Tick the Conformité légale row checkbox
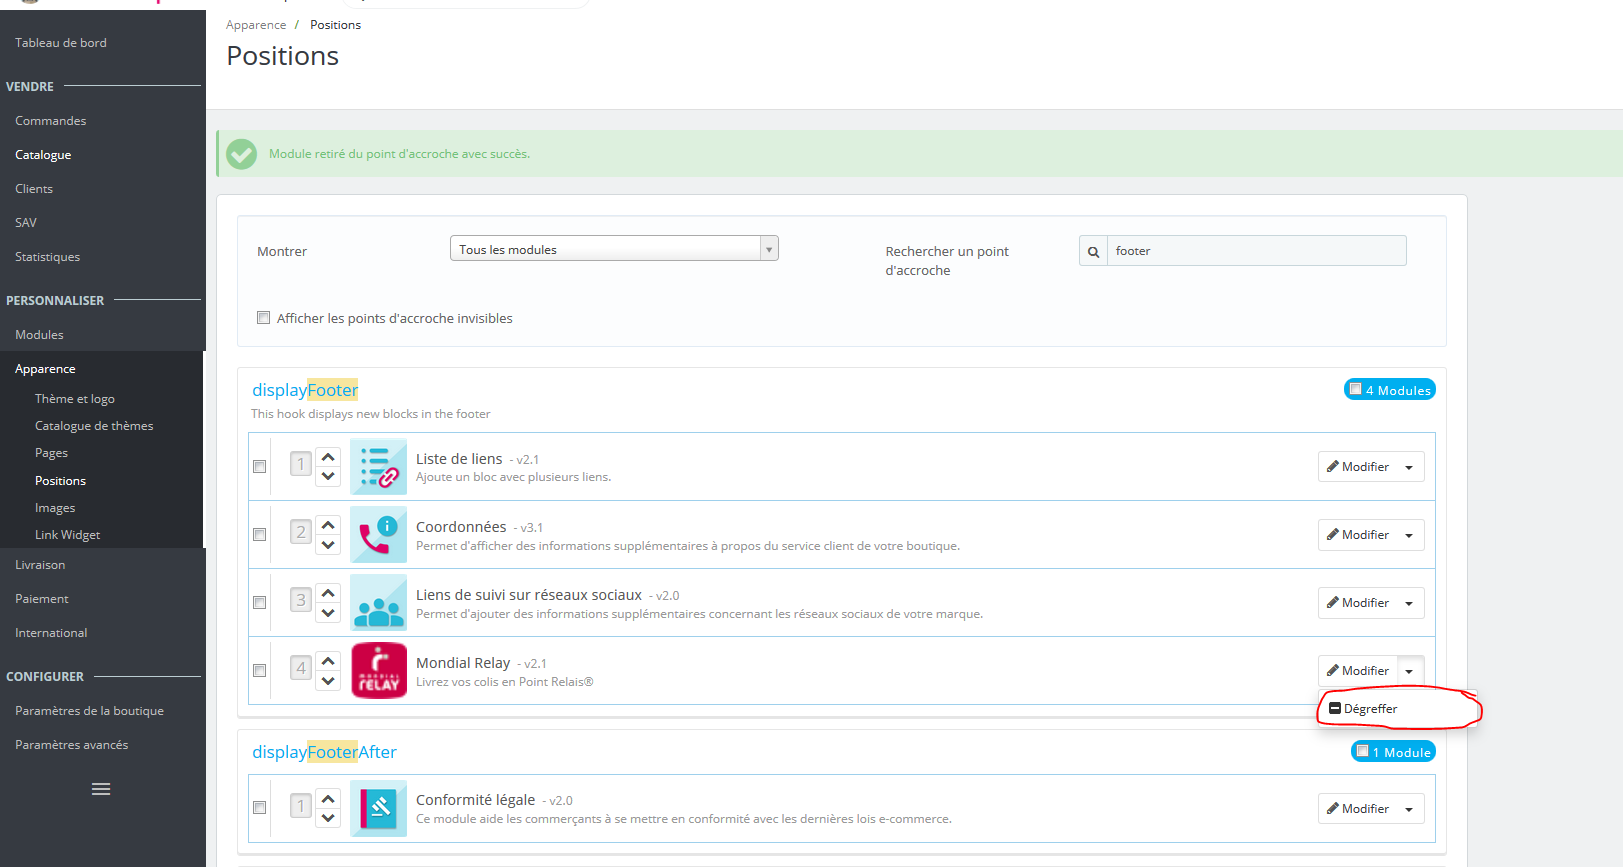The width and height of the screenshot is (1623, 867). pos(260,808)
